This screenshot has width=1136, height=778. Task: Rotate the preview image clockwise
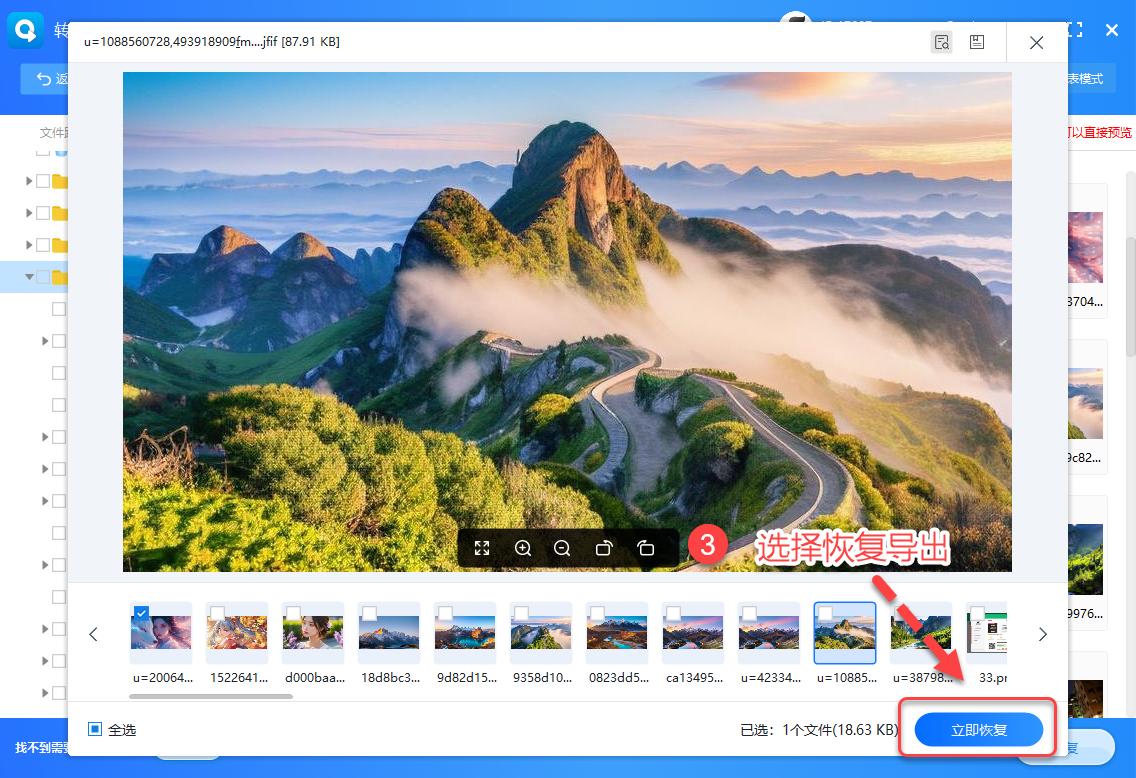point(604,548)
